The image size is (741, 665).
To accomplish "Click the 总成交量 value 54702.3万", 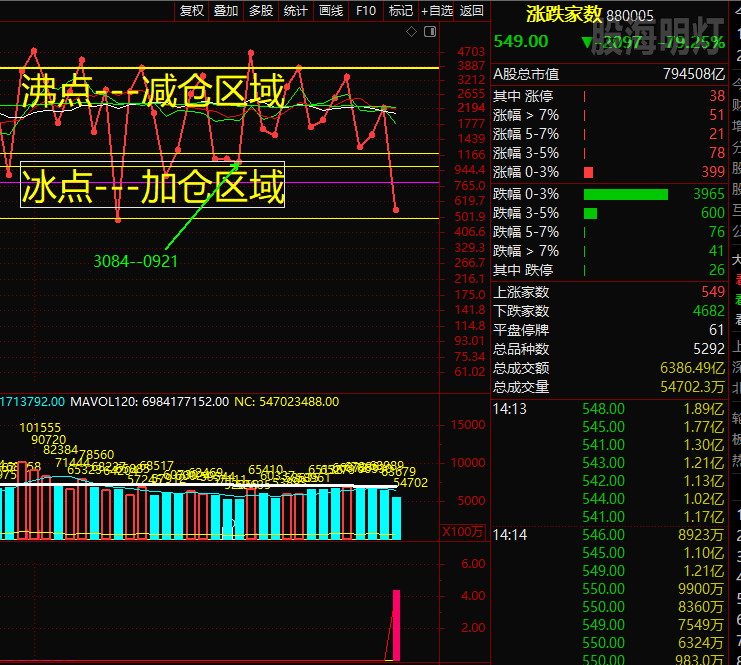I will click(x=692, y=387).
